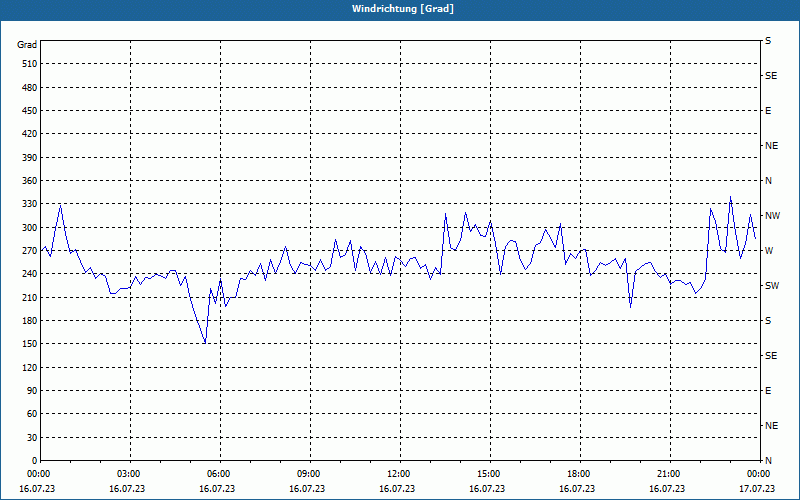Screen dimensions: 800x500
Task: Click the 390 degree axis value
Action: tap(30, 158)
